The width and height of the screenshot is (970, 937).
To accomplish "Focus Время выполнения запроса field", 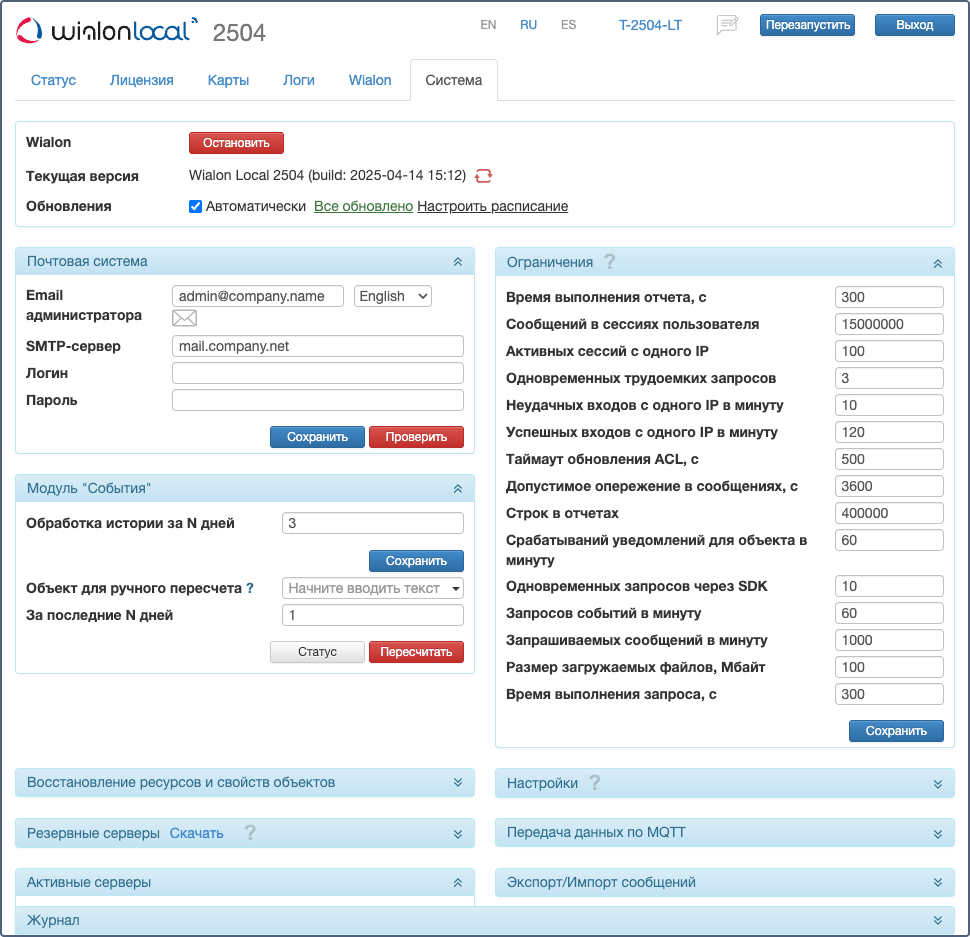I will pos(889,695).
